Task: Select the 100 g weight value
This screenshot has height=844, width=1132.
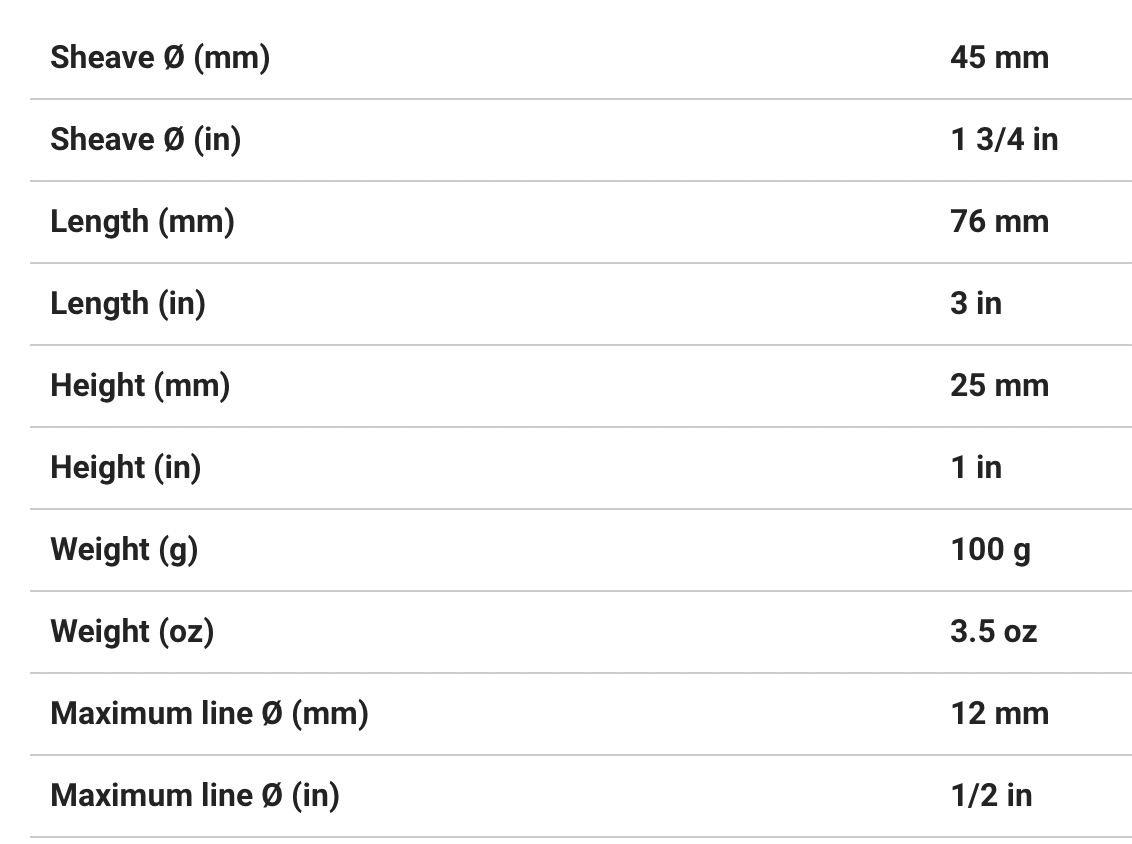Action: 990,550
